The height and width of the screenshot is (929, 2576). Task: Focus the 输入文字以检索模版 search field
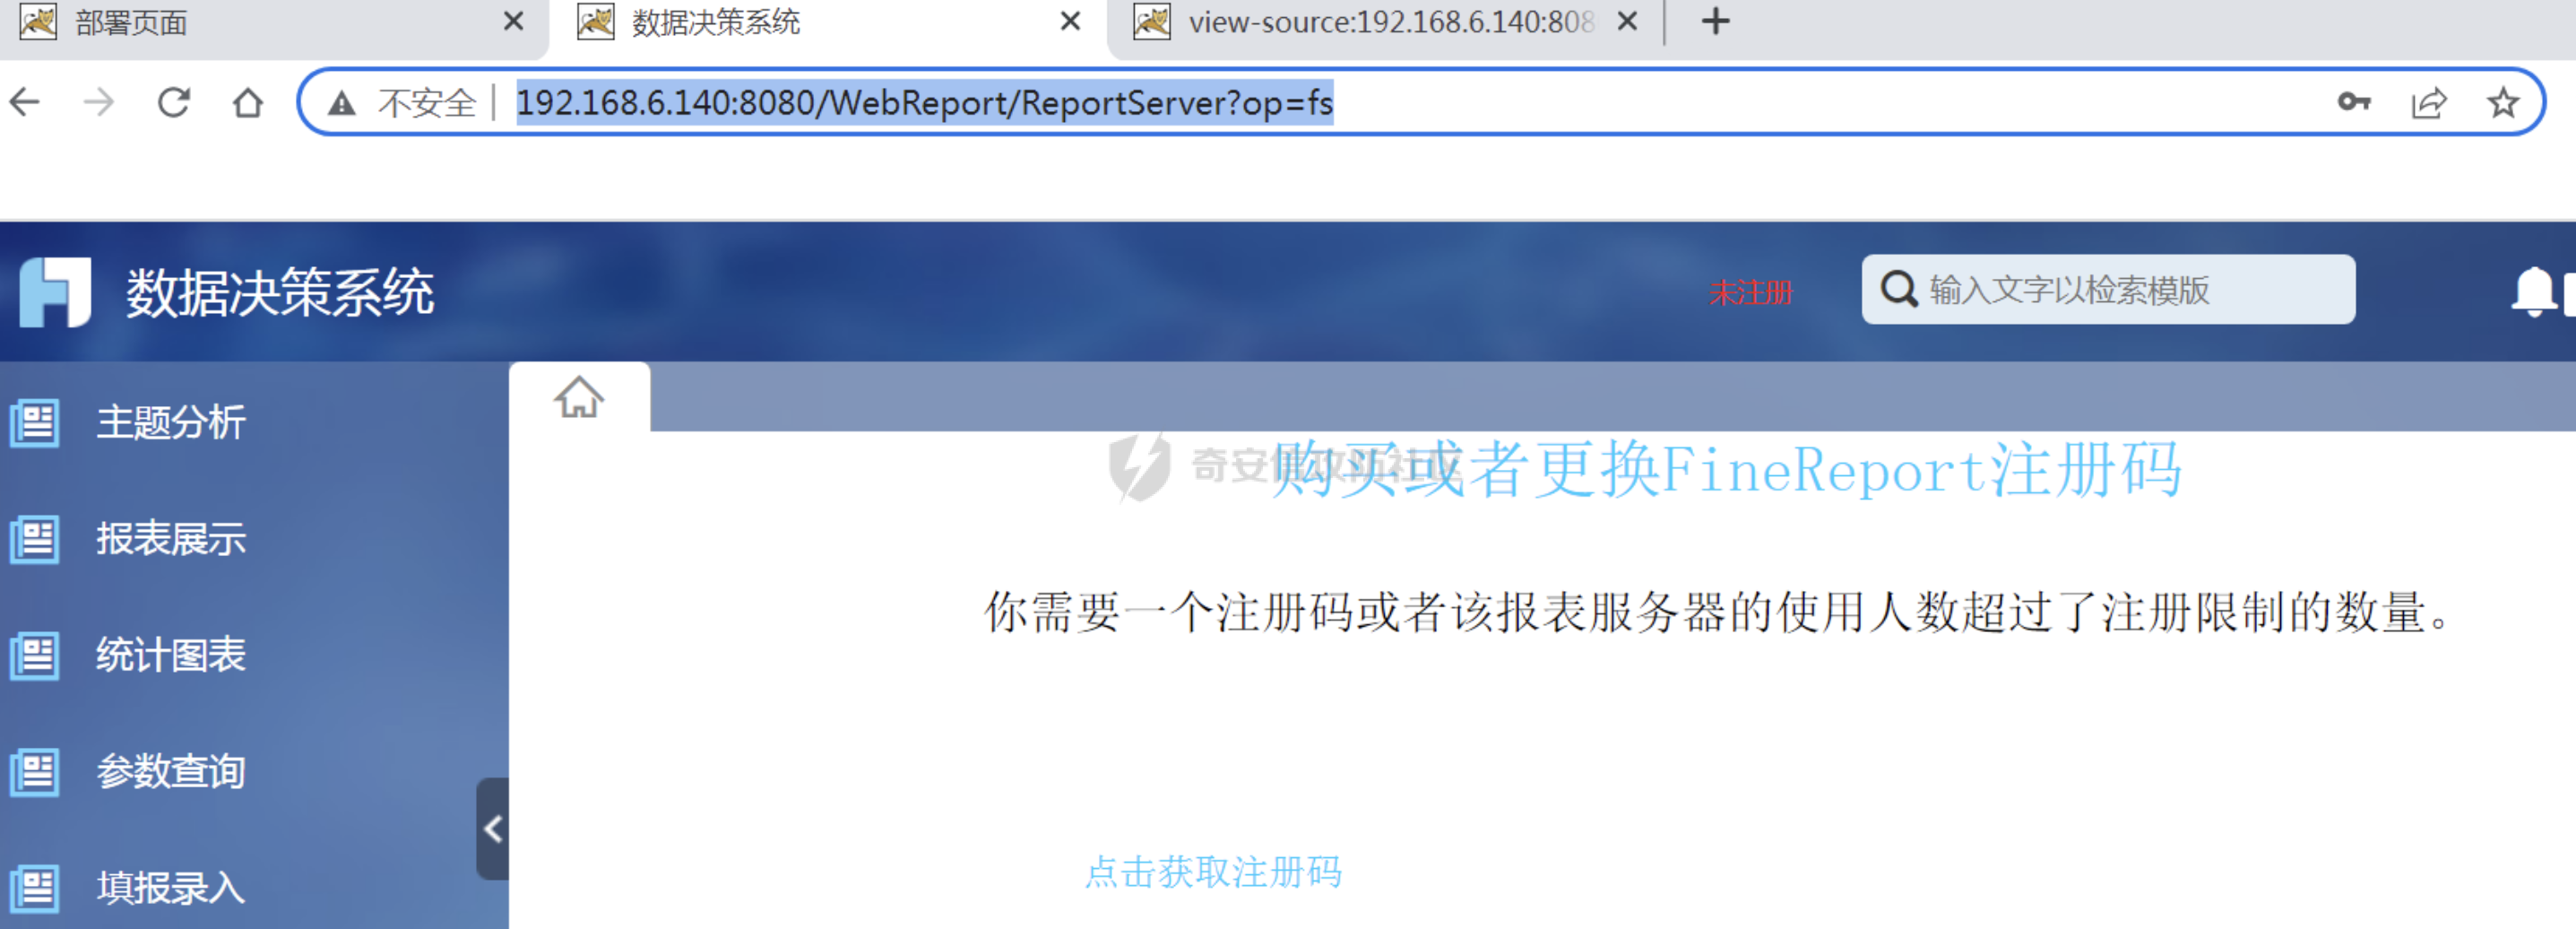click(2108, 289)
